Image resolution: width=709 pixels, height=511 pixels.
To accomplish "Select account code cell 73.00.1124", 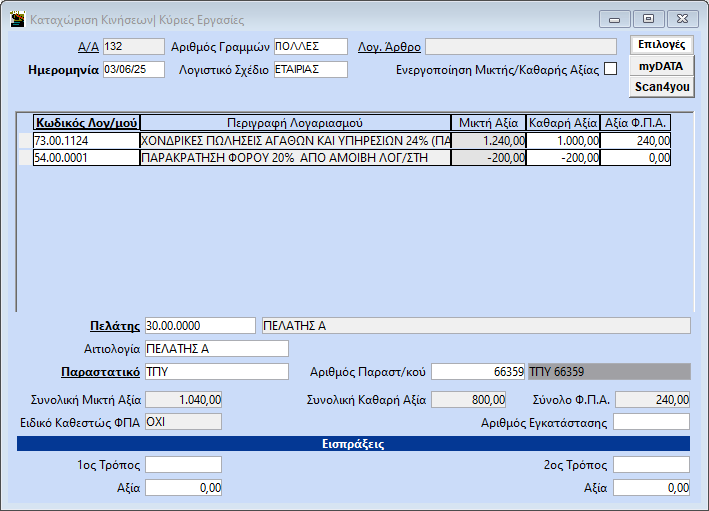I will coord(86,141).
